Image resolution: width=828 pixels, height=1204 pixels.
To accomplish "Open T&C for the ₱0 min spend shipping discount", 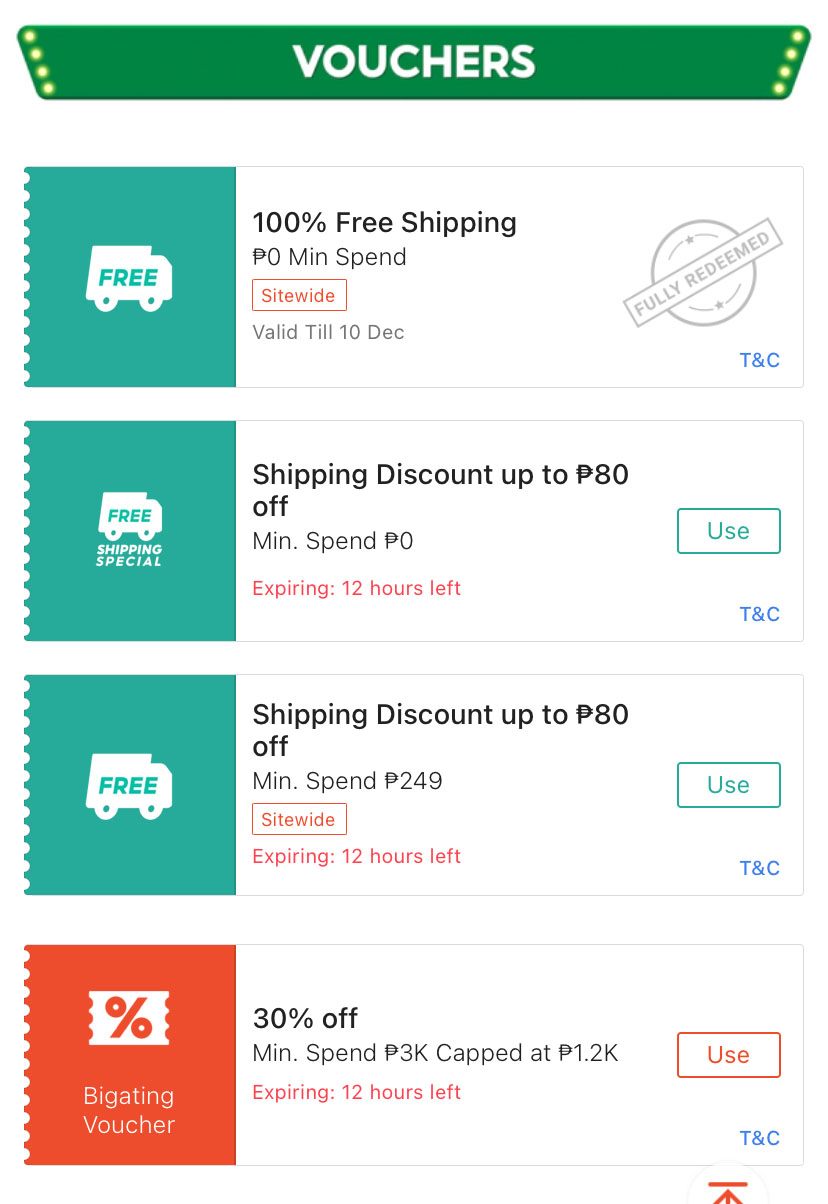I will [x=760, y=614].
